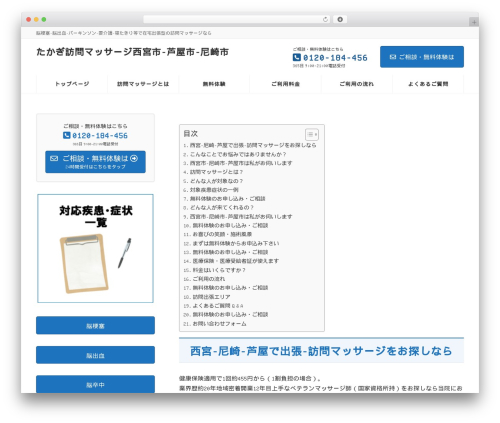
Task: Click the envelope icon in the sidebar ご相談 button
Action: 54,158
